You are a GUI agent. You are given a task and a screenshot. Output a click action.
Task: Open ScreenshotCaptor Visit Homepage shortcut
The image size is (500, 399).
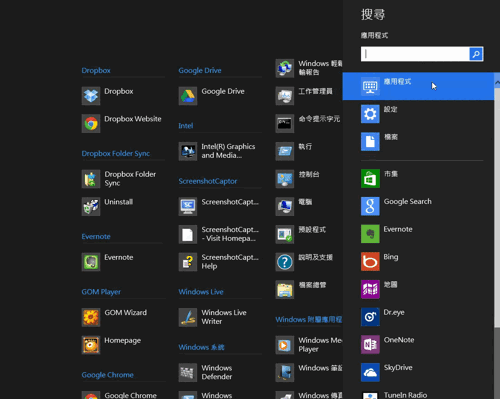219,234
